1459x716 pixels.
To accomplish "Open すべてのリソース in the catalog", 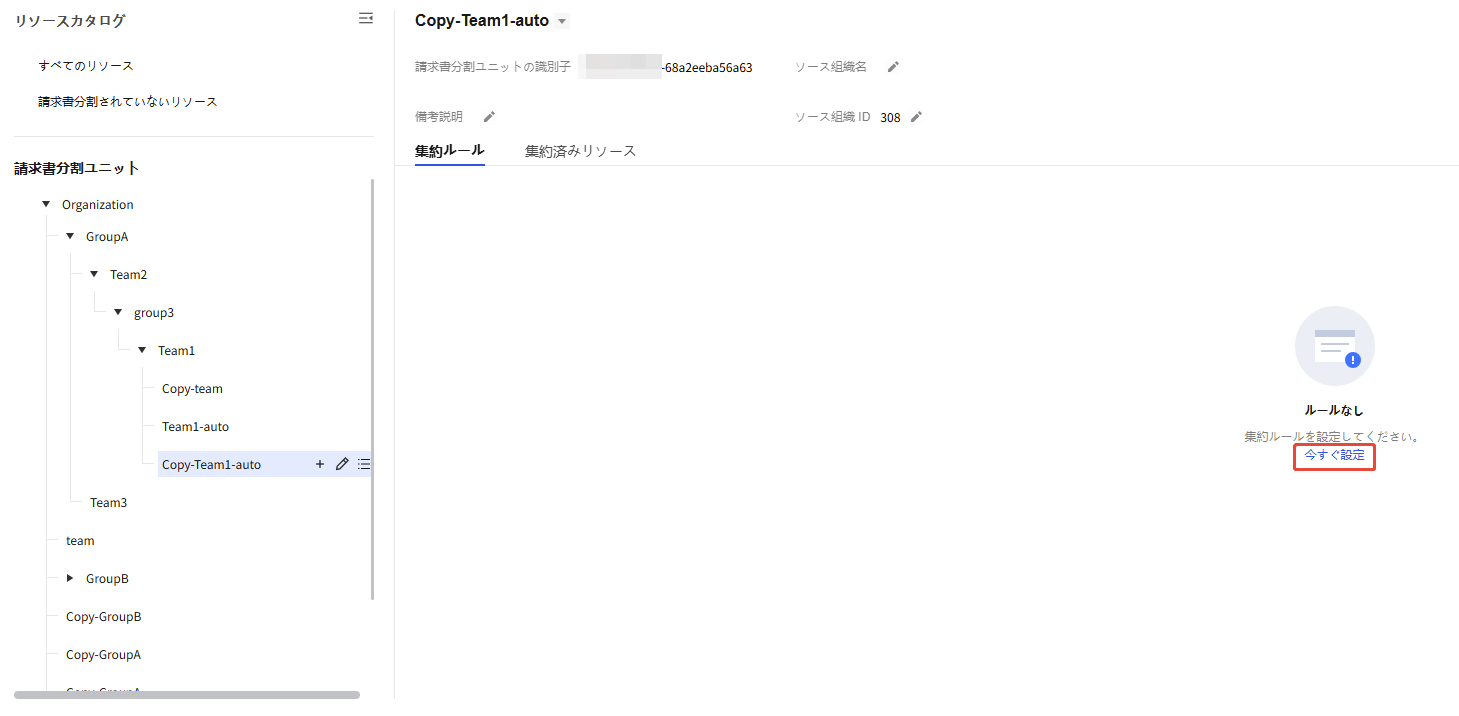I will pos(86,66).
